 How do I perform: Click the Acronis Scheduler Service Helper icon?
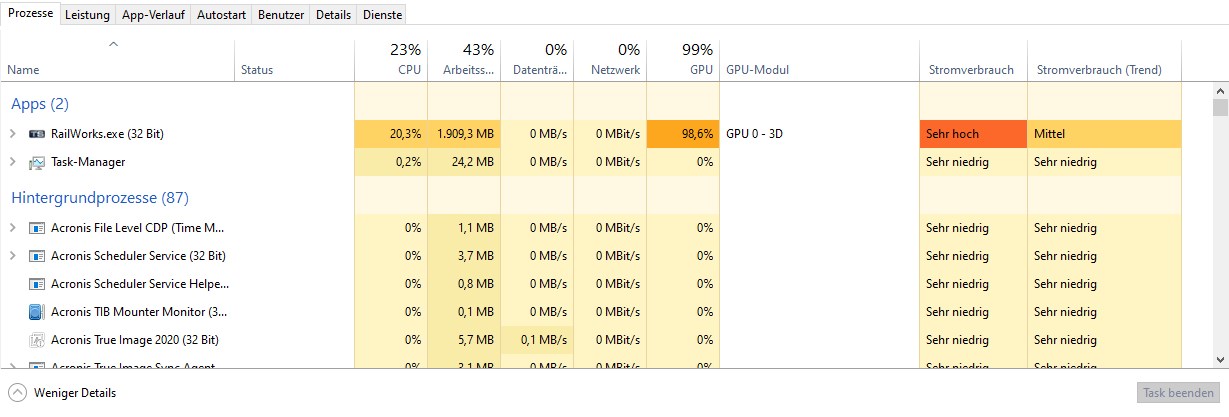pos(37,284)
